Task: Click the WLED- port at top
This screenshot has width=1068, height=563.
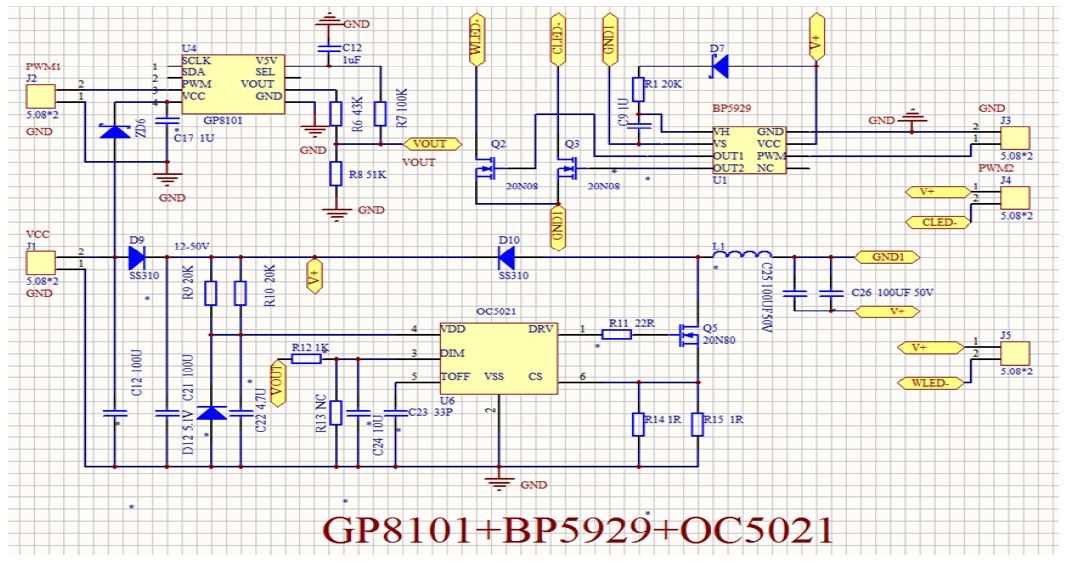Action: (x=477, y=39)
